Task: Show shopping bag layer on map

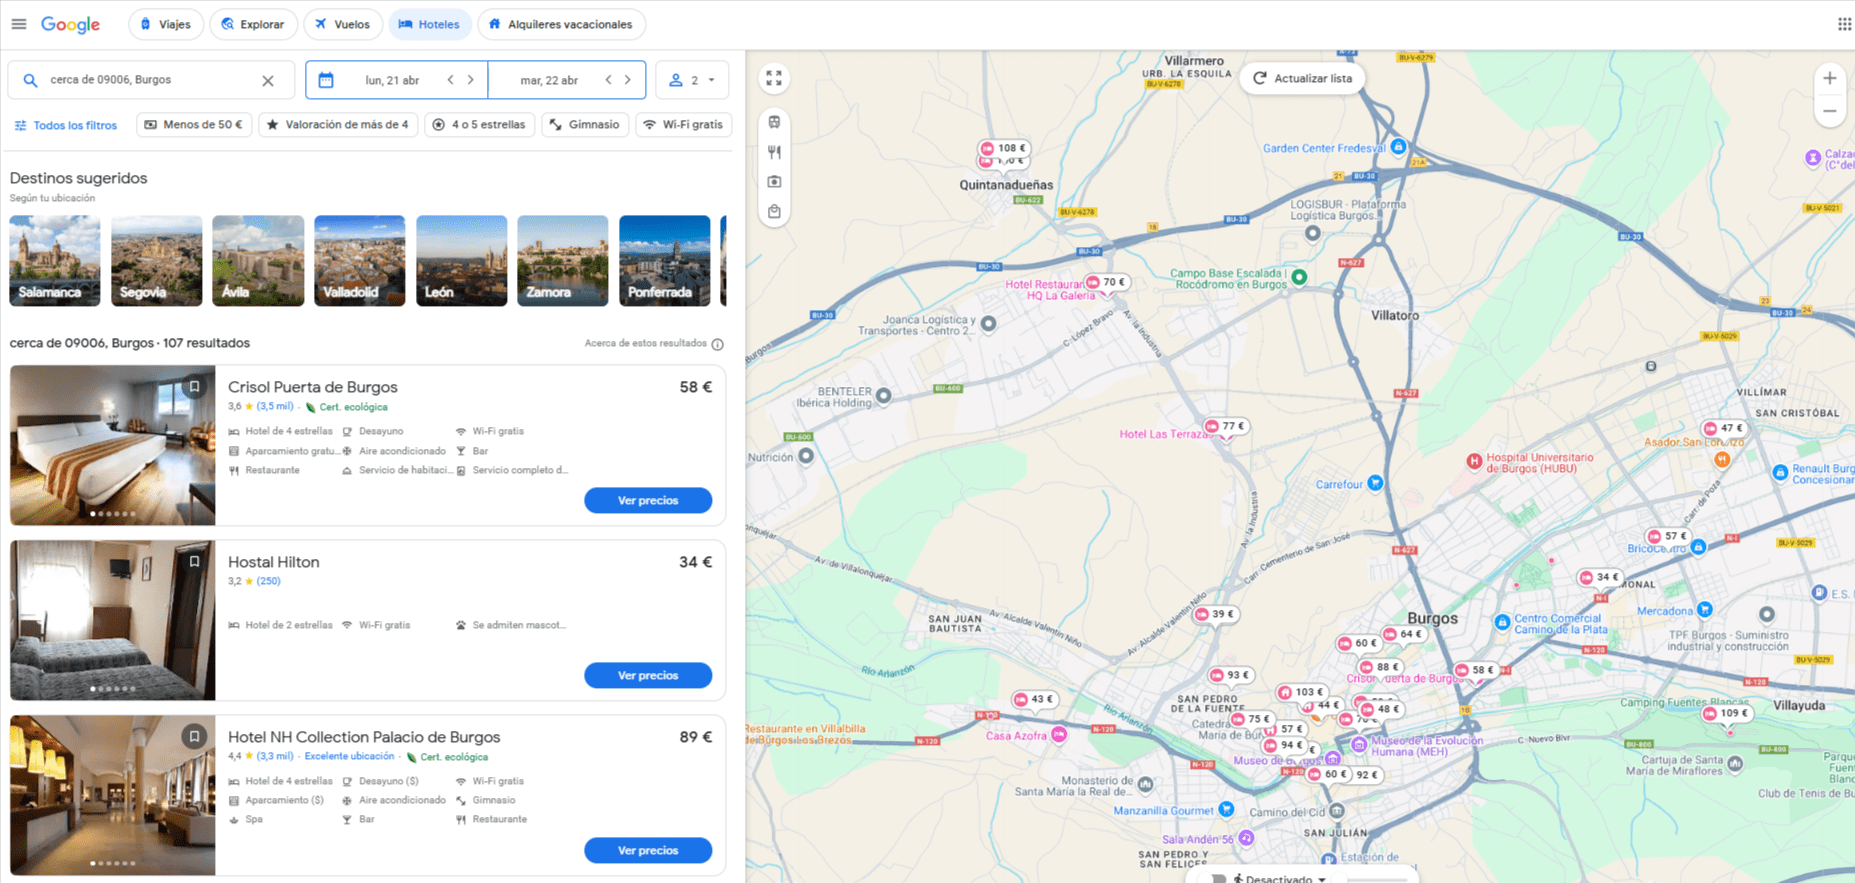Action: (x=774, y=212)
